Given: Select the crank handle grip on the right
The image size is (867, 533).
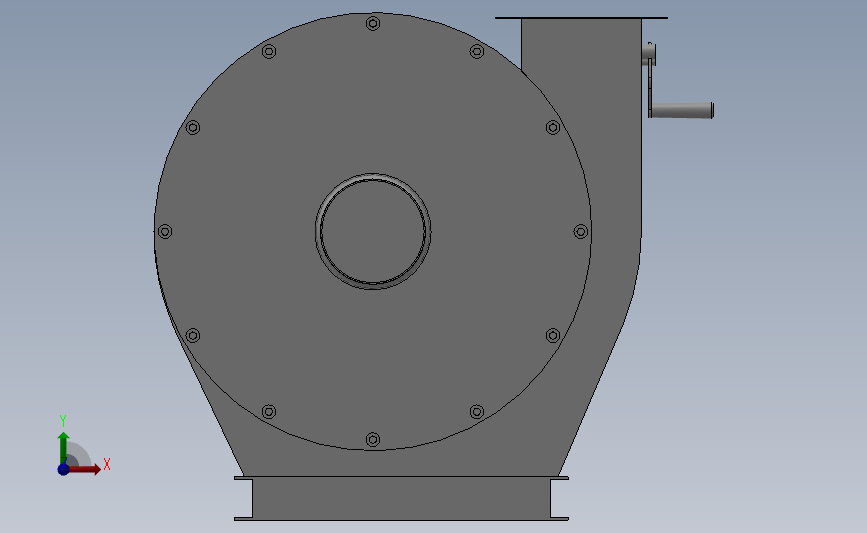Looking at the screenshot, I should (682, 110).
